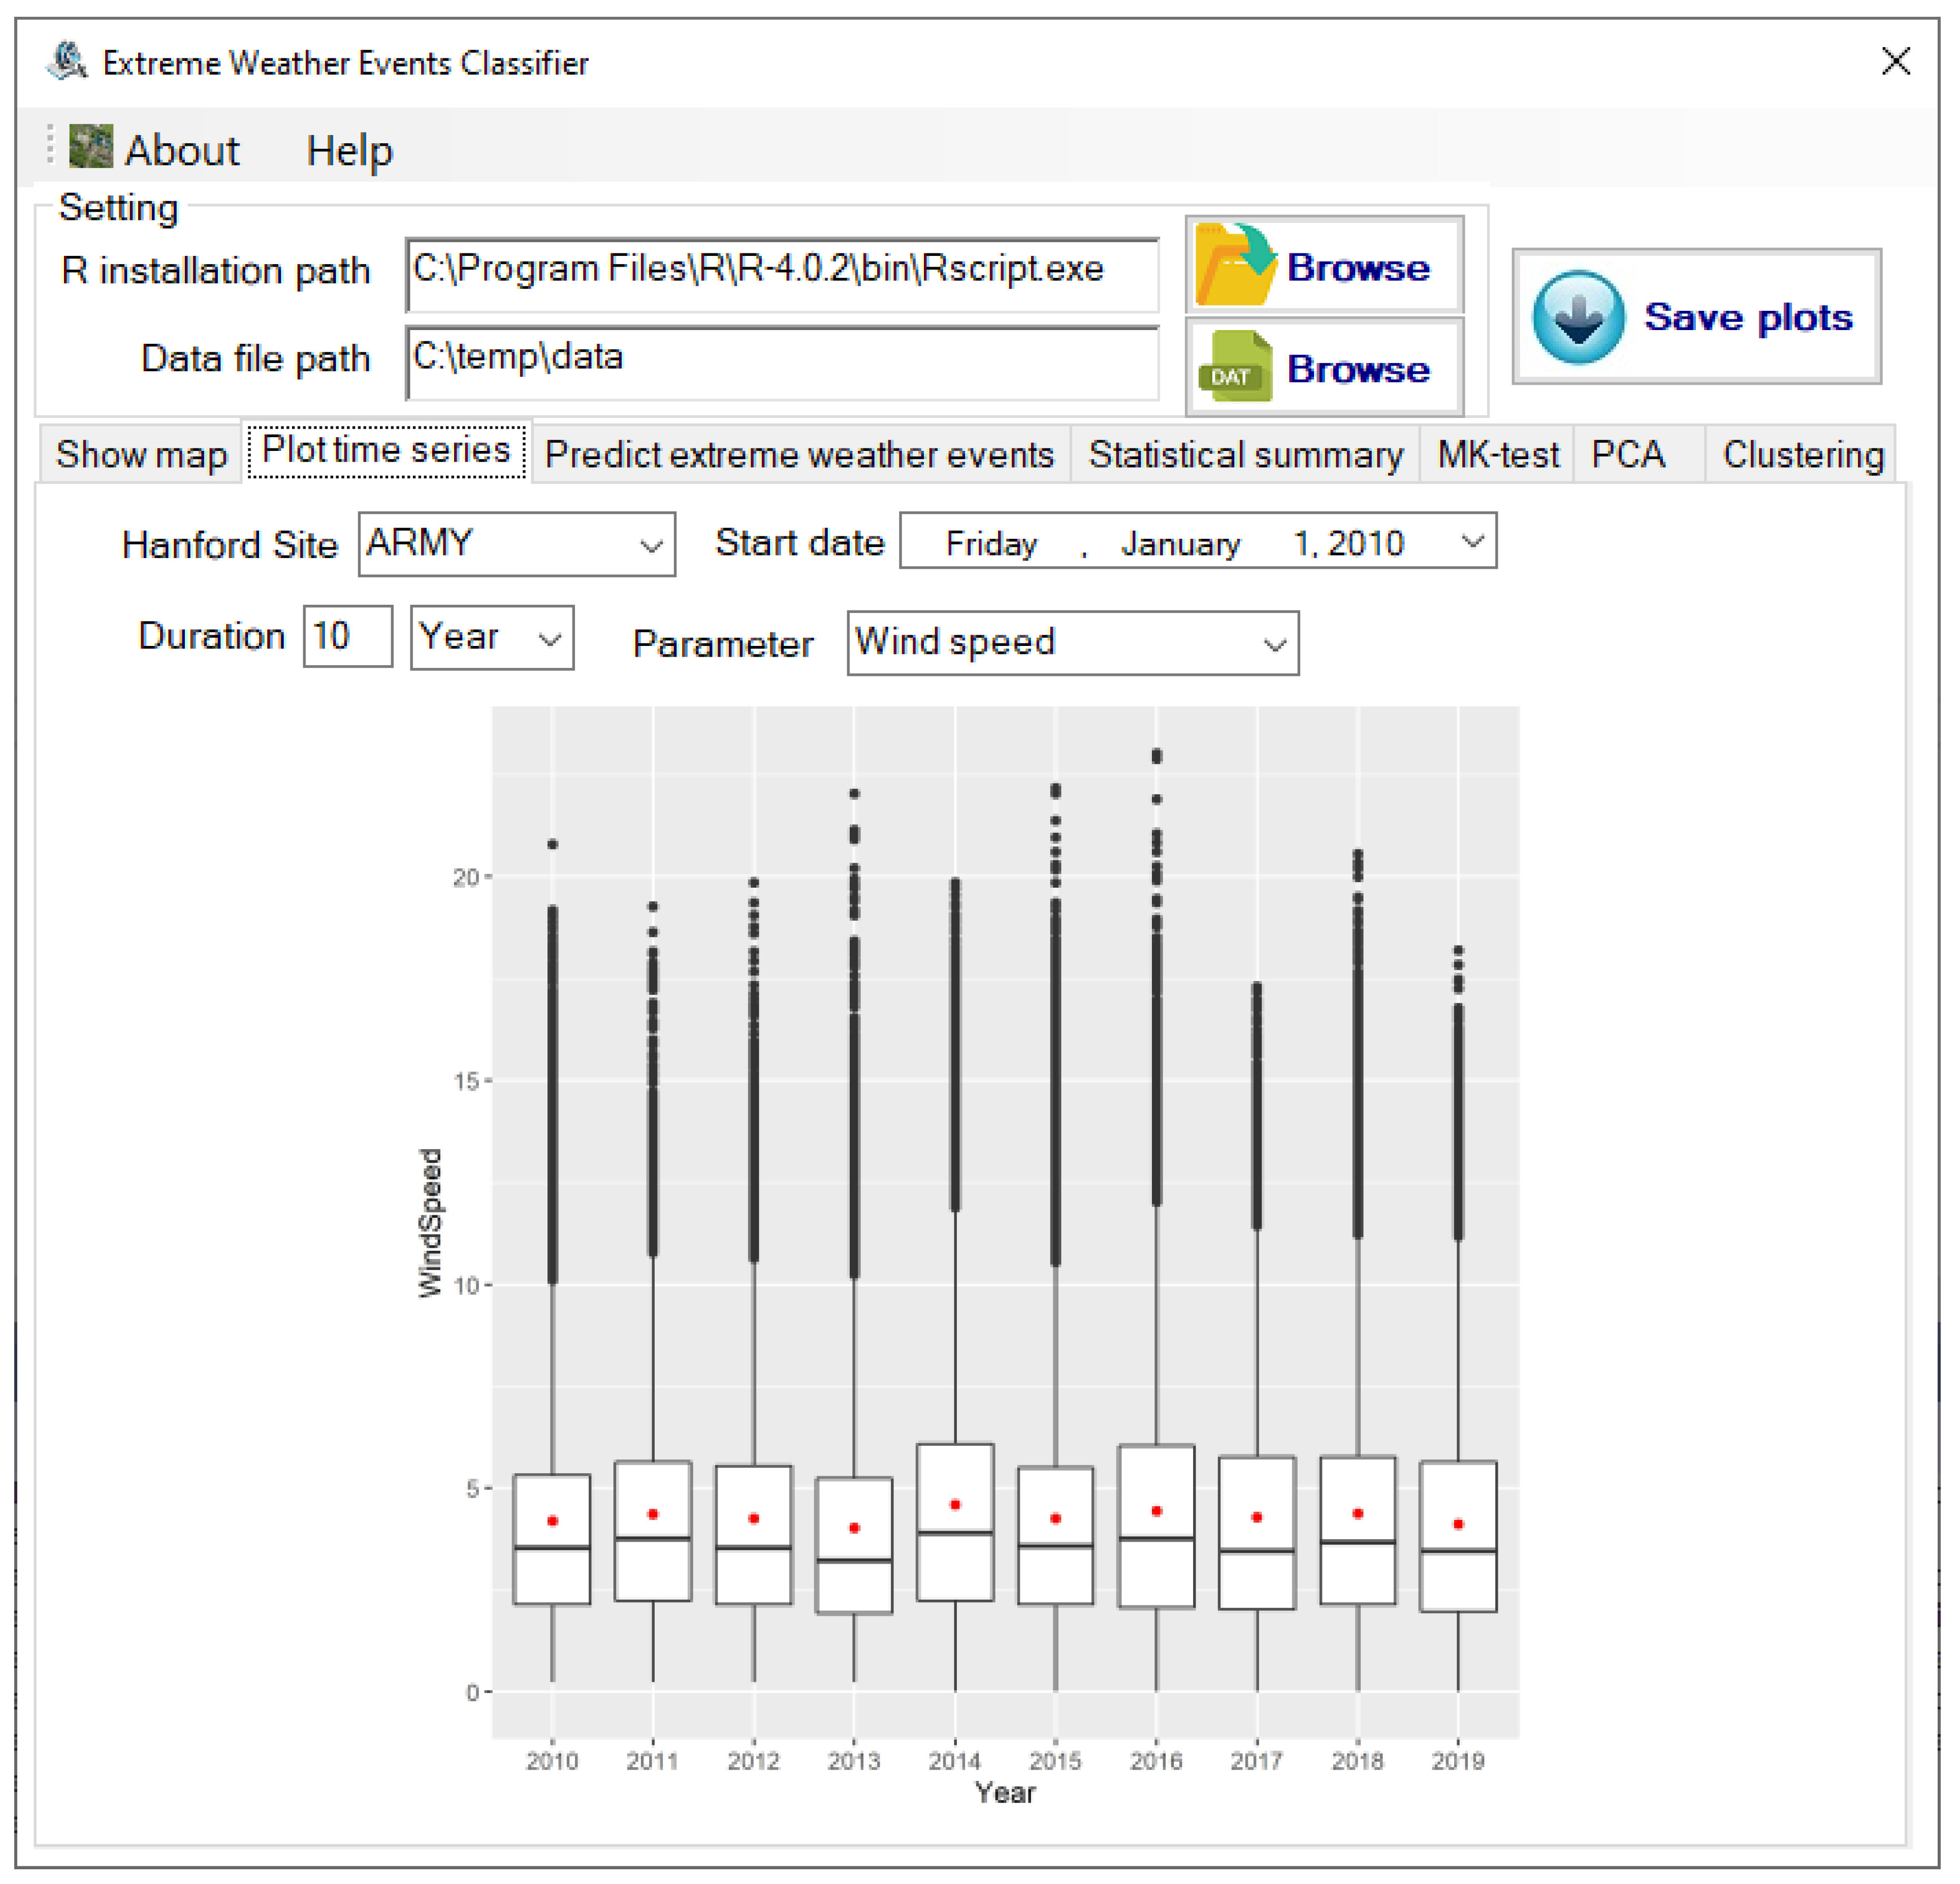Open the Help menu

point(349,151)
